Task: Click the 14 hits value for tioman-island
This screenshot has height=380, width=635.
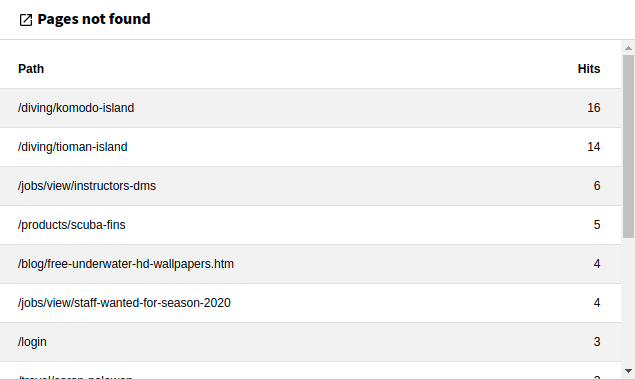Action: pyautogui.click(x=594, y=147)
